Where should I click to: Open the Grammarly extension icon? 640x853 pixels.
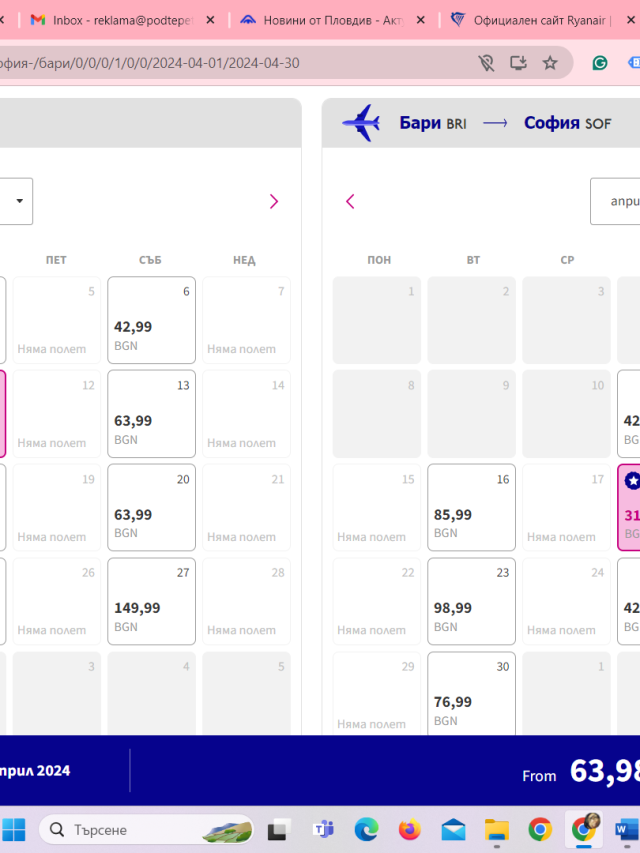tap(600, 63)
